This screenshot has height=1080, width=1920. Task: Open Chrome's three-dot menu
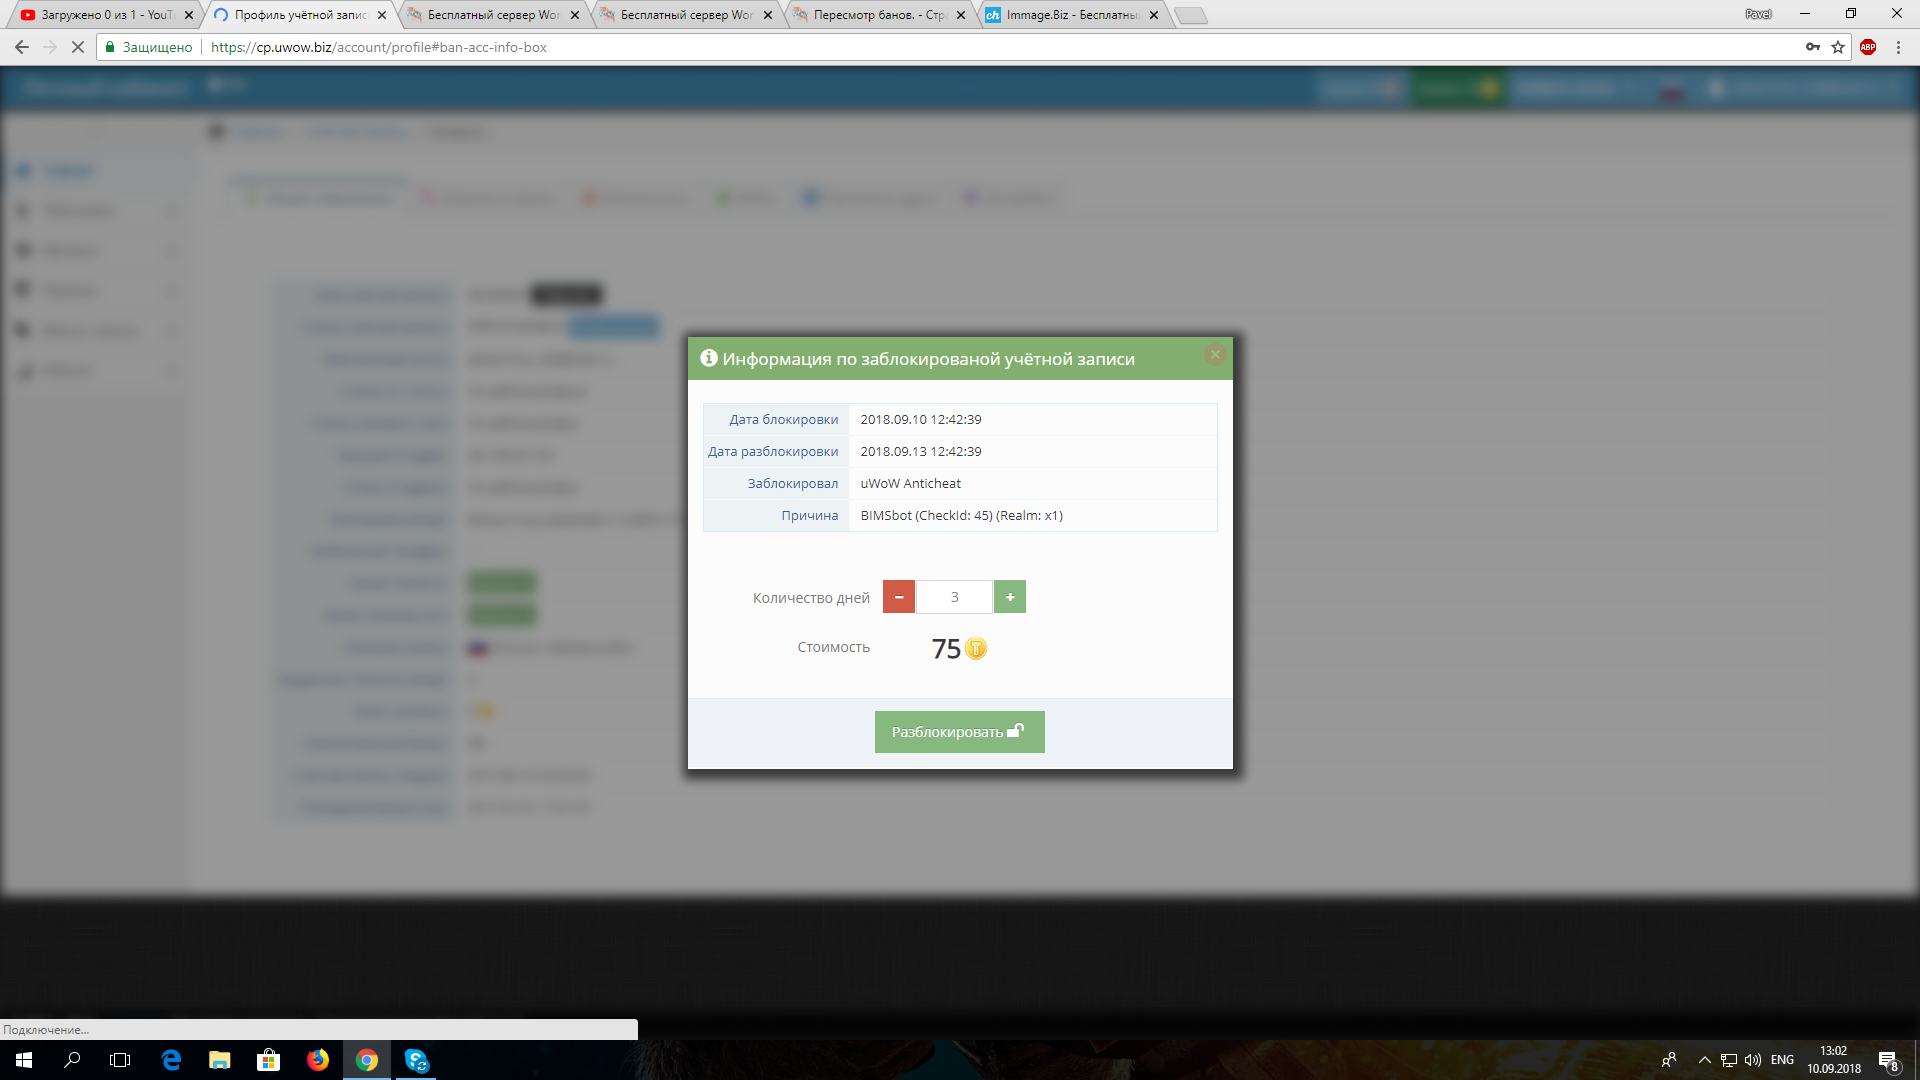click(1898, 47)
